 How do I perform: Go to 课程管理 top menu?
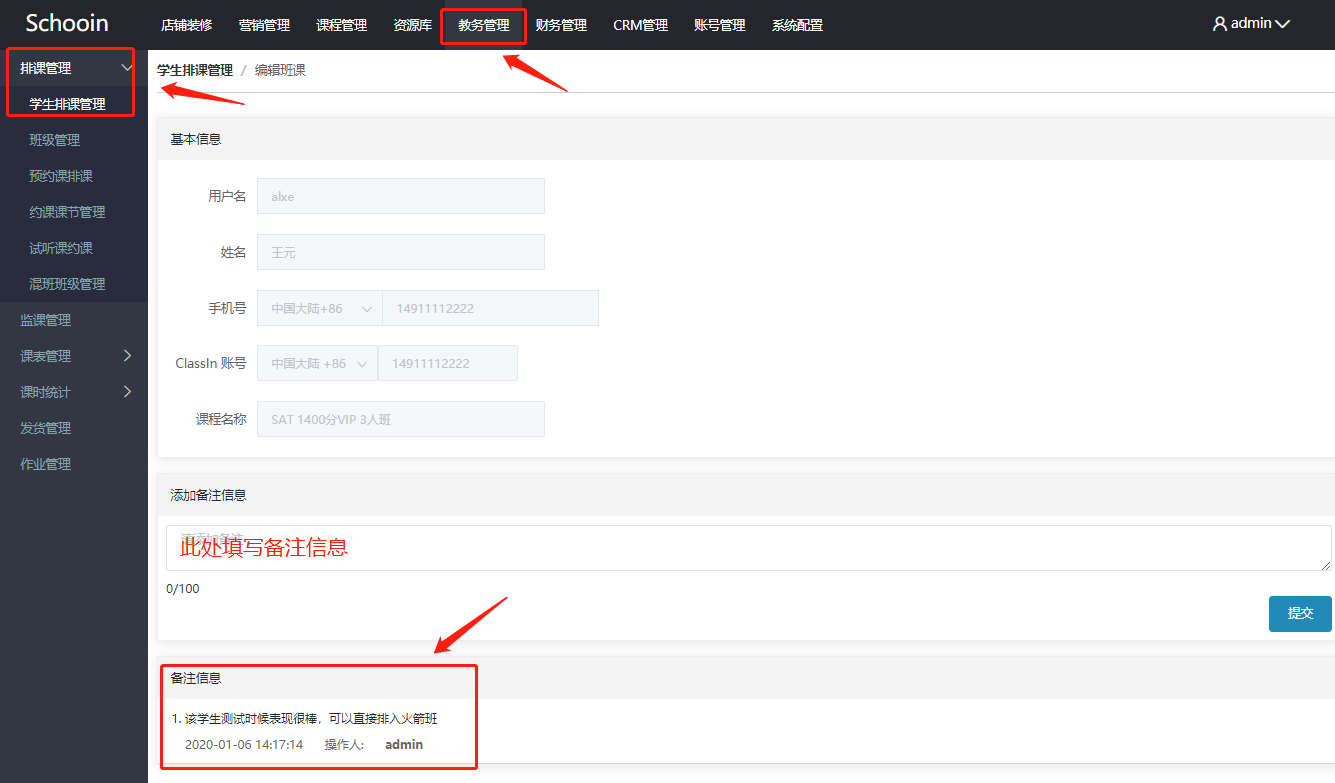[x=342, y=25]
